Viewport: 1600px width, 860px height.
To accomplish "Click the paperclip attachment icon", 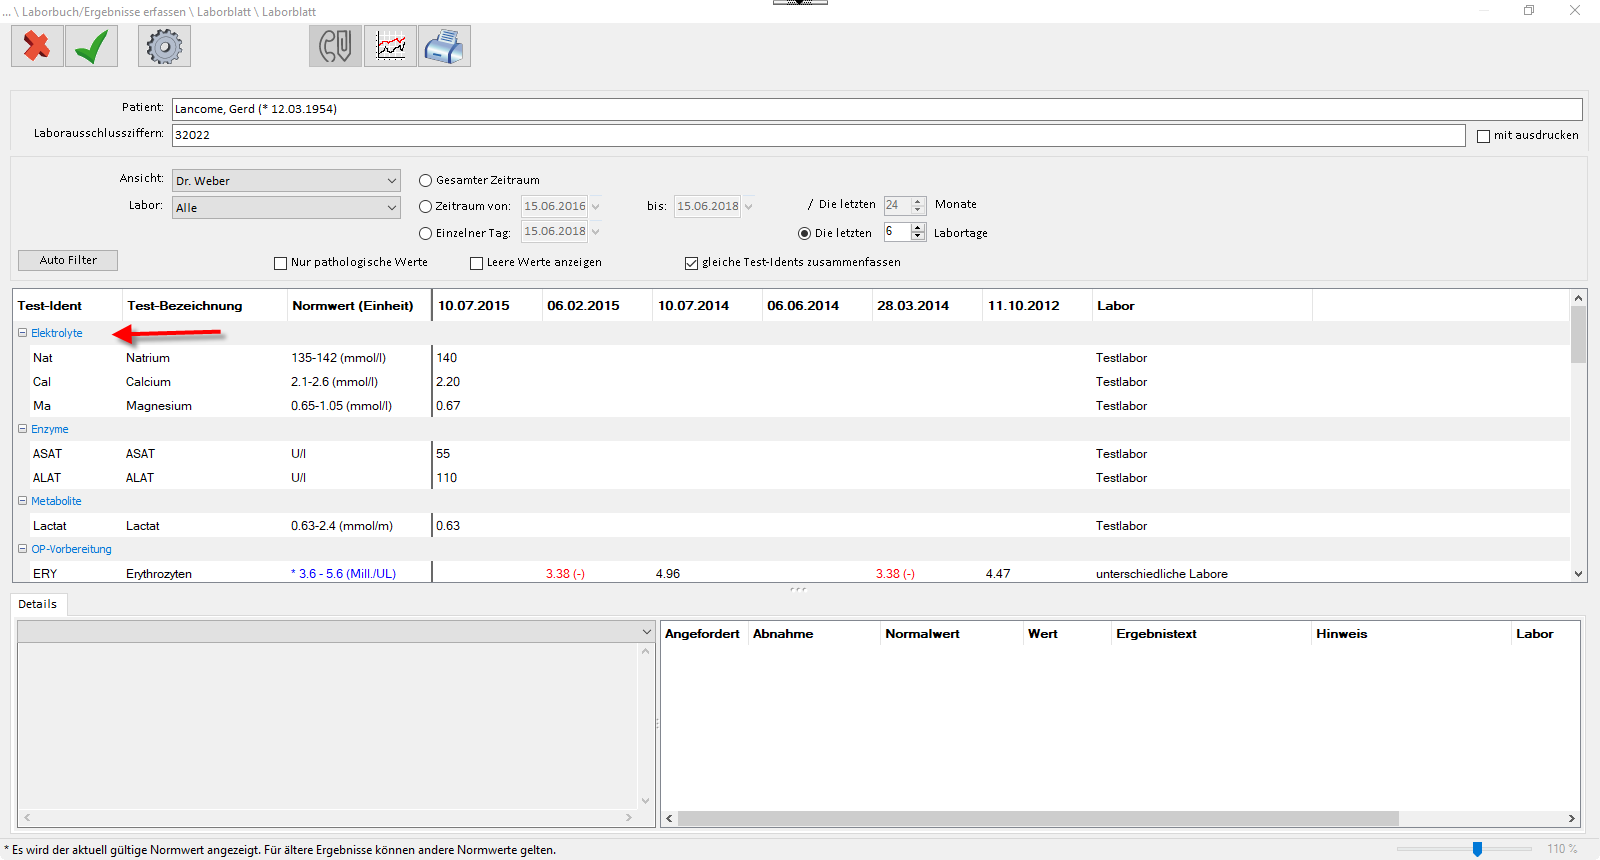I will click(335, 46).
